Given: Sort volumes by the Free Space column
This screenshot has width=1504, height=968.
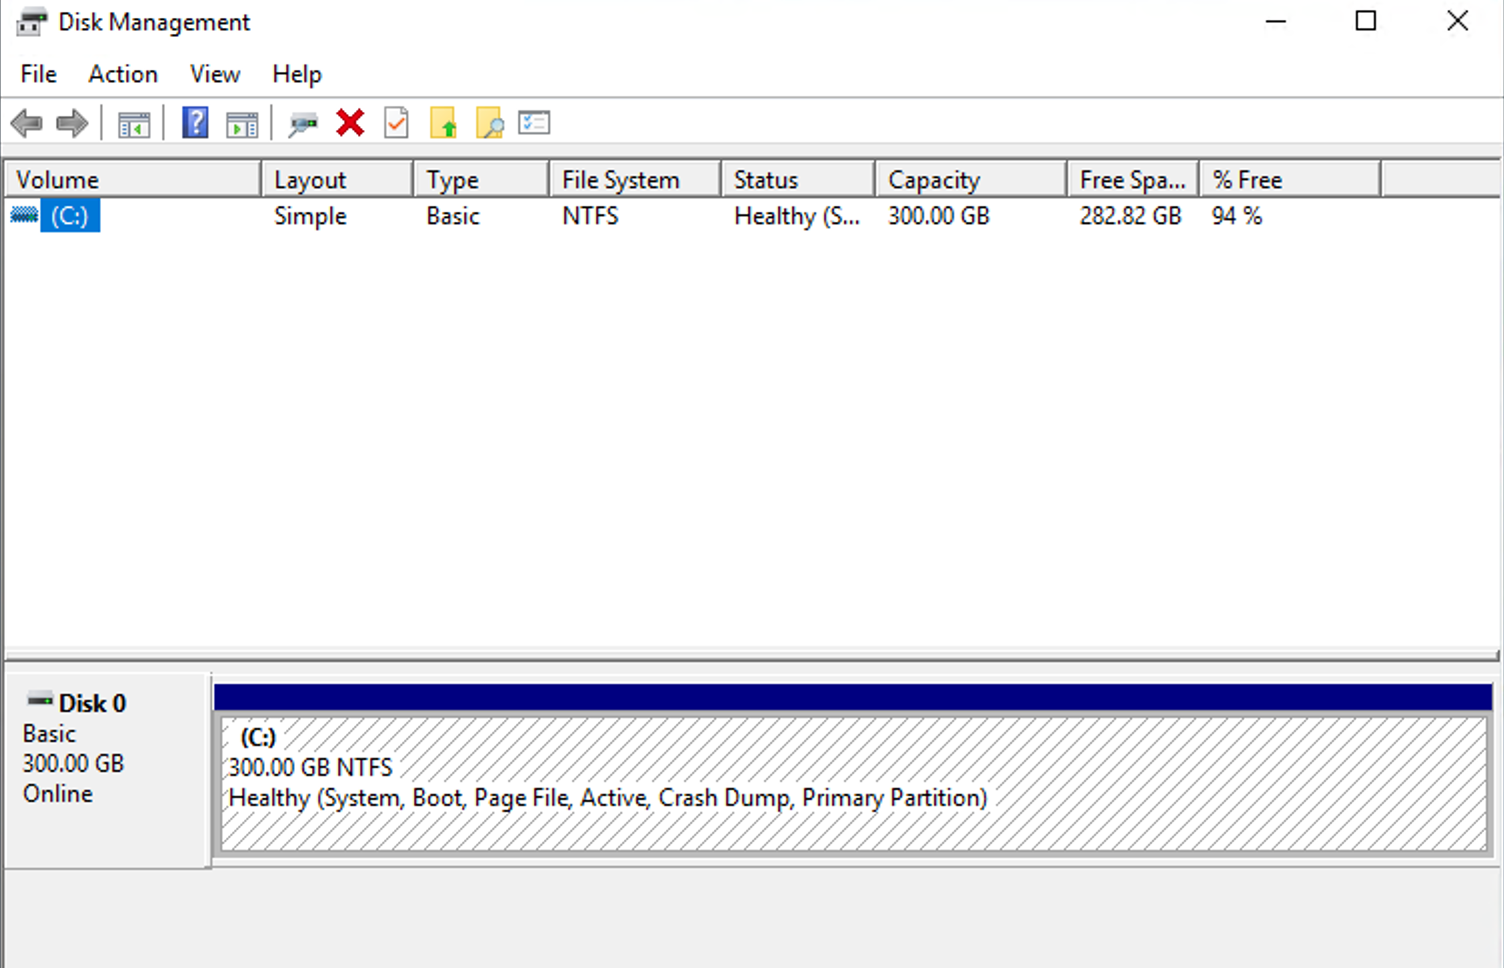Looking at the screenshot, I should coord(1131,179).
